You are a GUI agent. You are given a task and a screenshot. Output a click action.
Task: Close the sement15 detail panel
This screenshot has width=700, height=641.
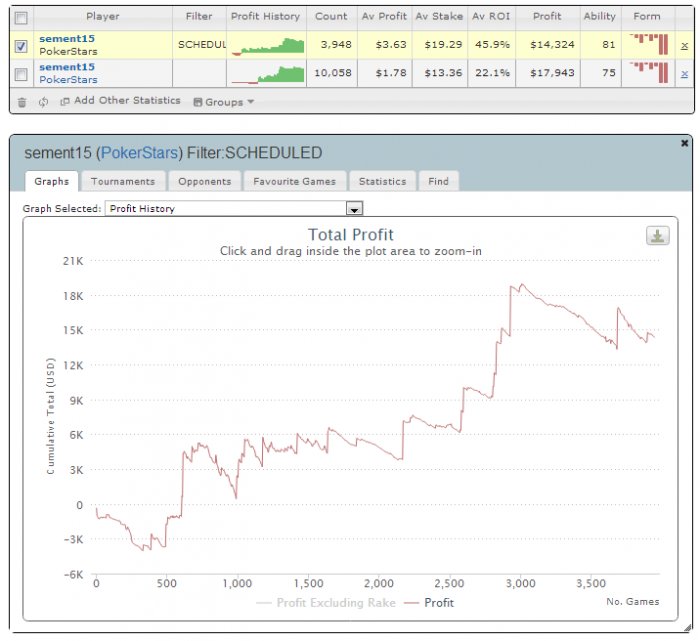pyautogui.click(x=684, y=143)
